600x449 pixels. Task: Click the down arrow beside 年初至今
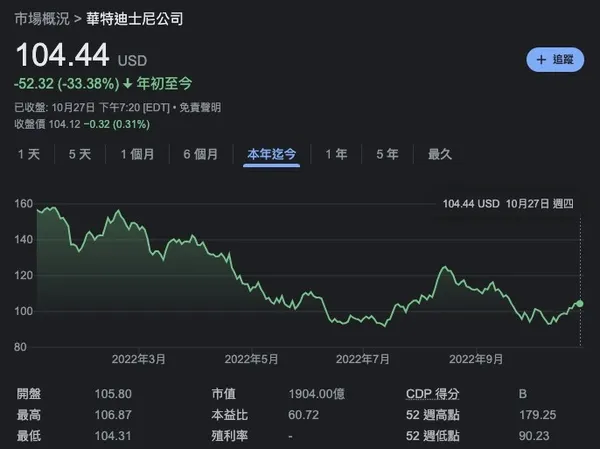point(128,83)
